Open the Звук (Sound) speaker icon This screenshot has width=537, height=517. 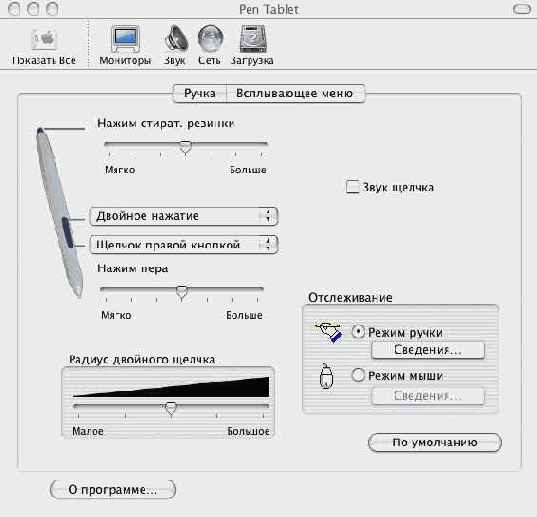(176, 38)
